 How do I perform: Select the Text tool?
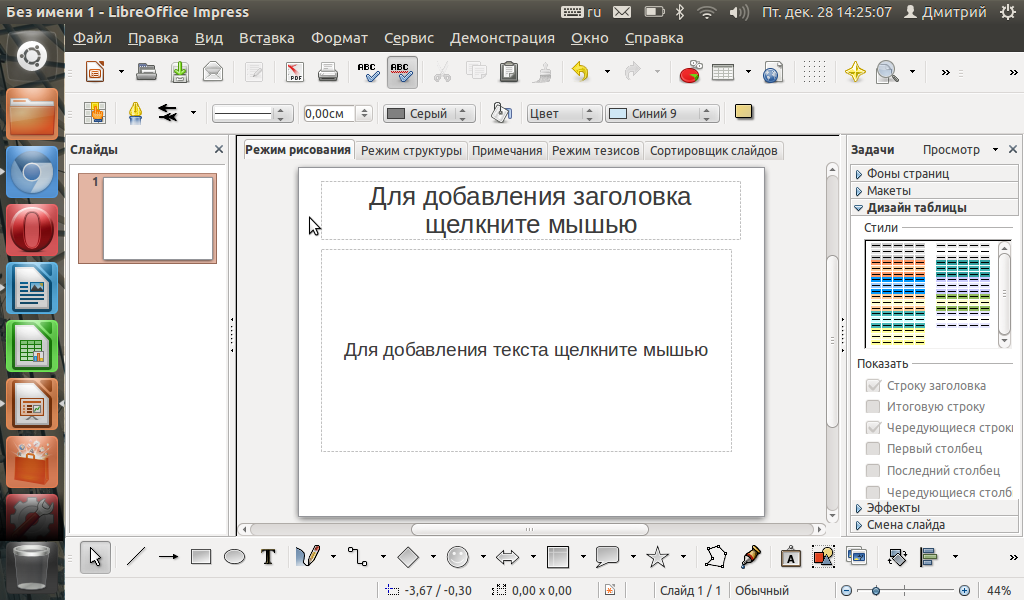268,557
